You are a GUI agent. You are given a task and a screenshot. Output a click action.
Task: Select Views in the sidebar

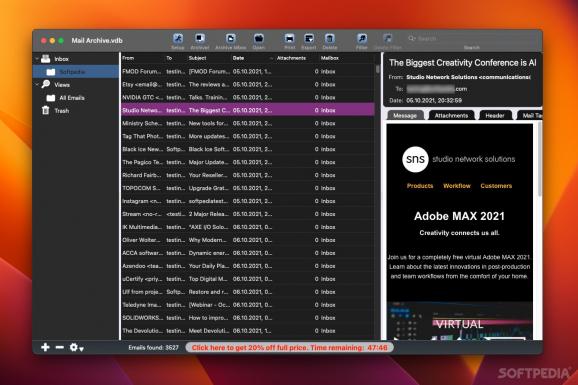coord(62,85)
